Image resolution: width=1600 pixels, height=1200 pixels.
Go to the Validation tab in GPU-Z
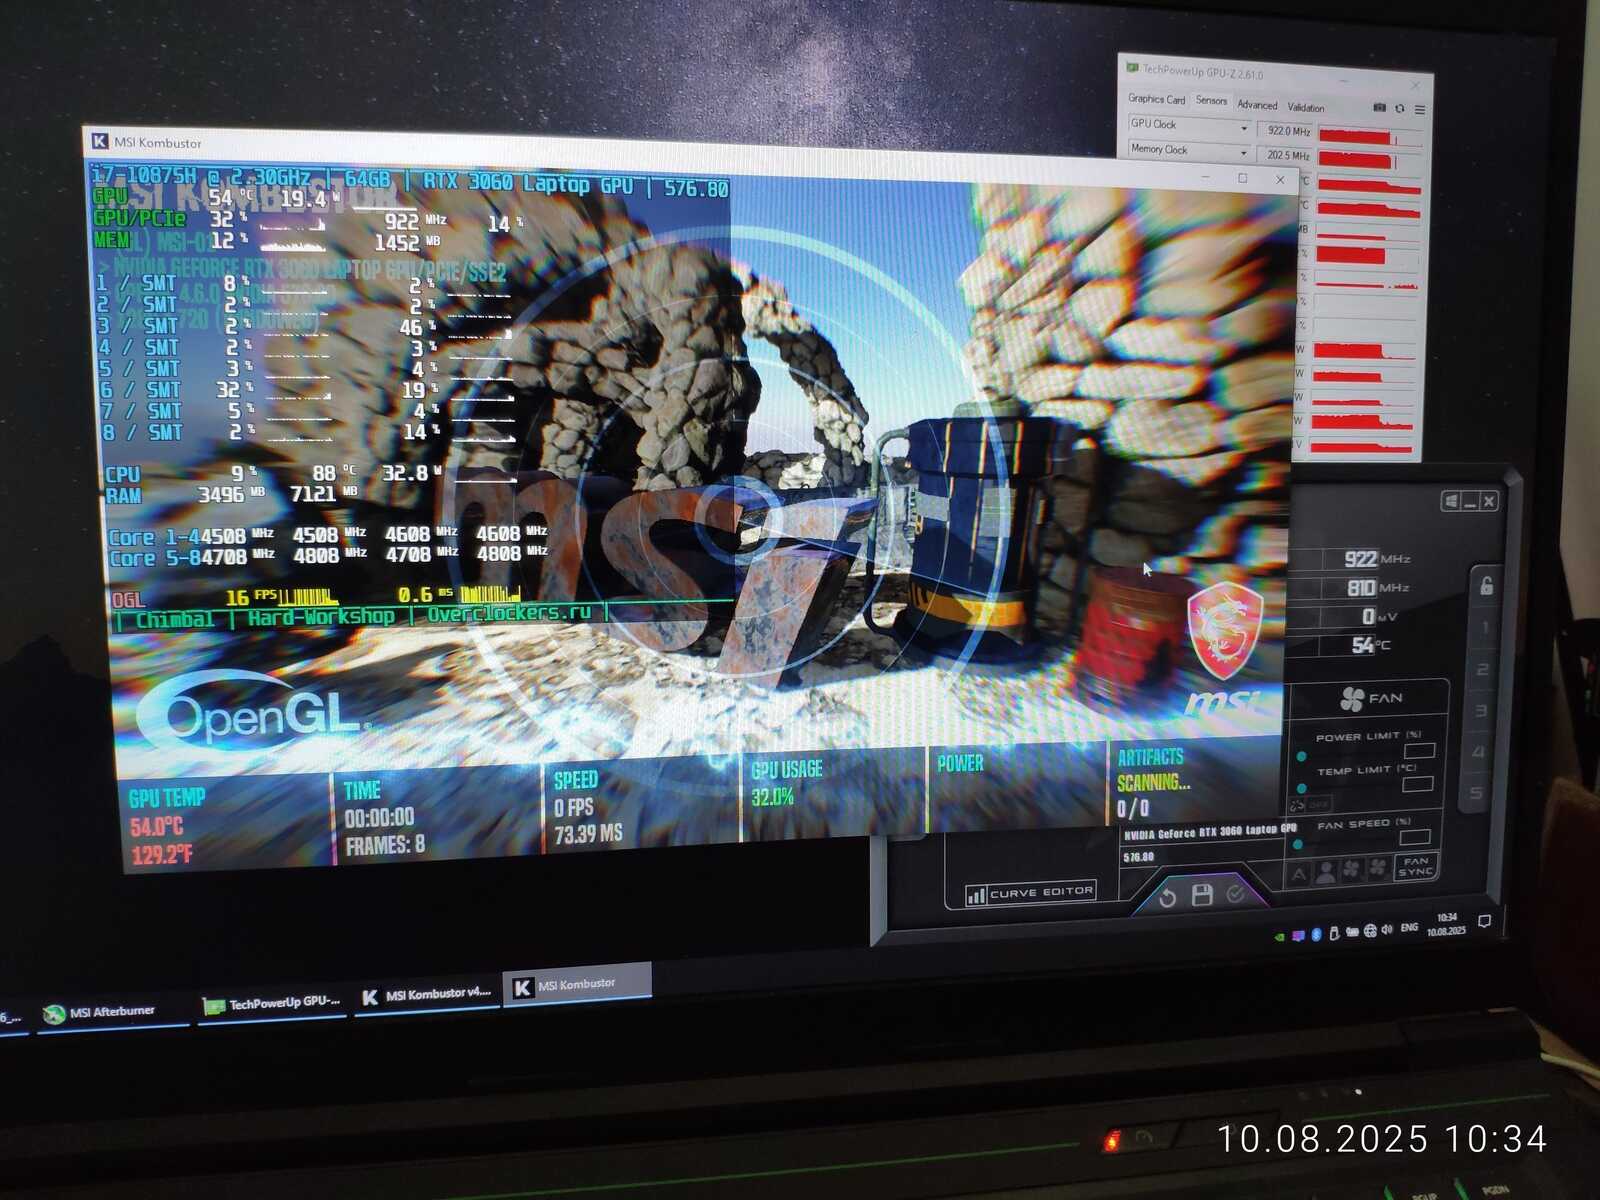tap(1306, 107)
